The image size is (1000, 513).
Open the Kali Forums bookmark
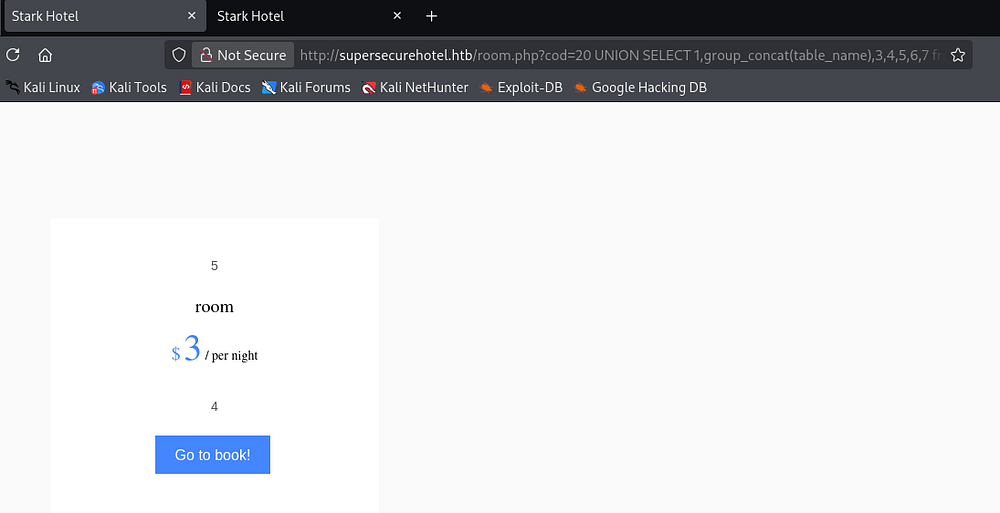[306, 87]
